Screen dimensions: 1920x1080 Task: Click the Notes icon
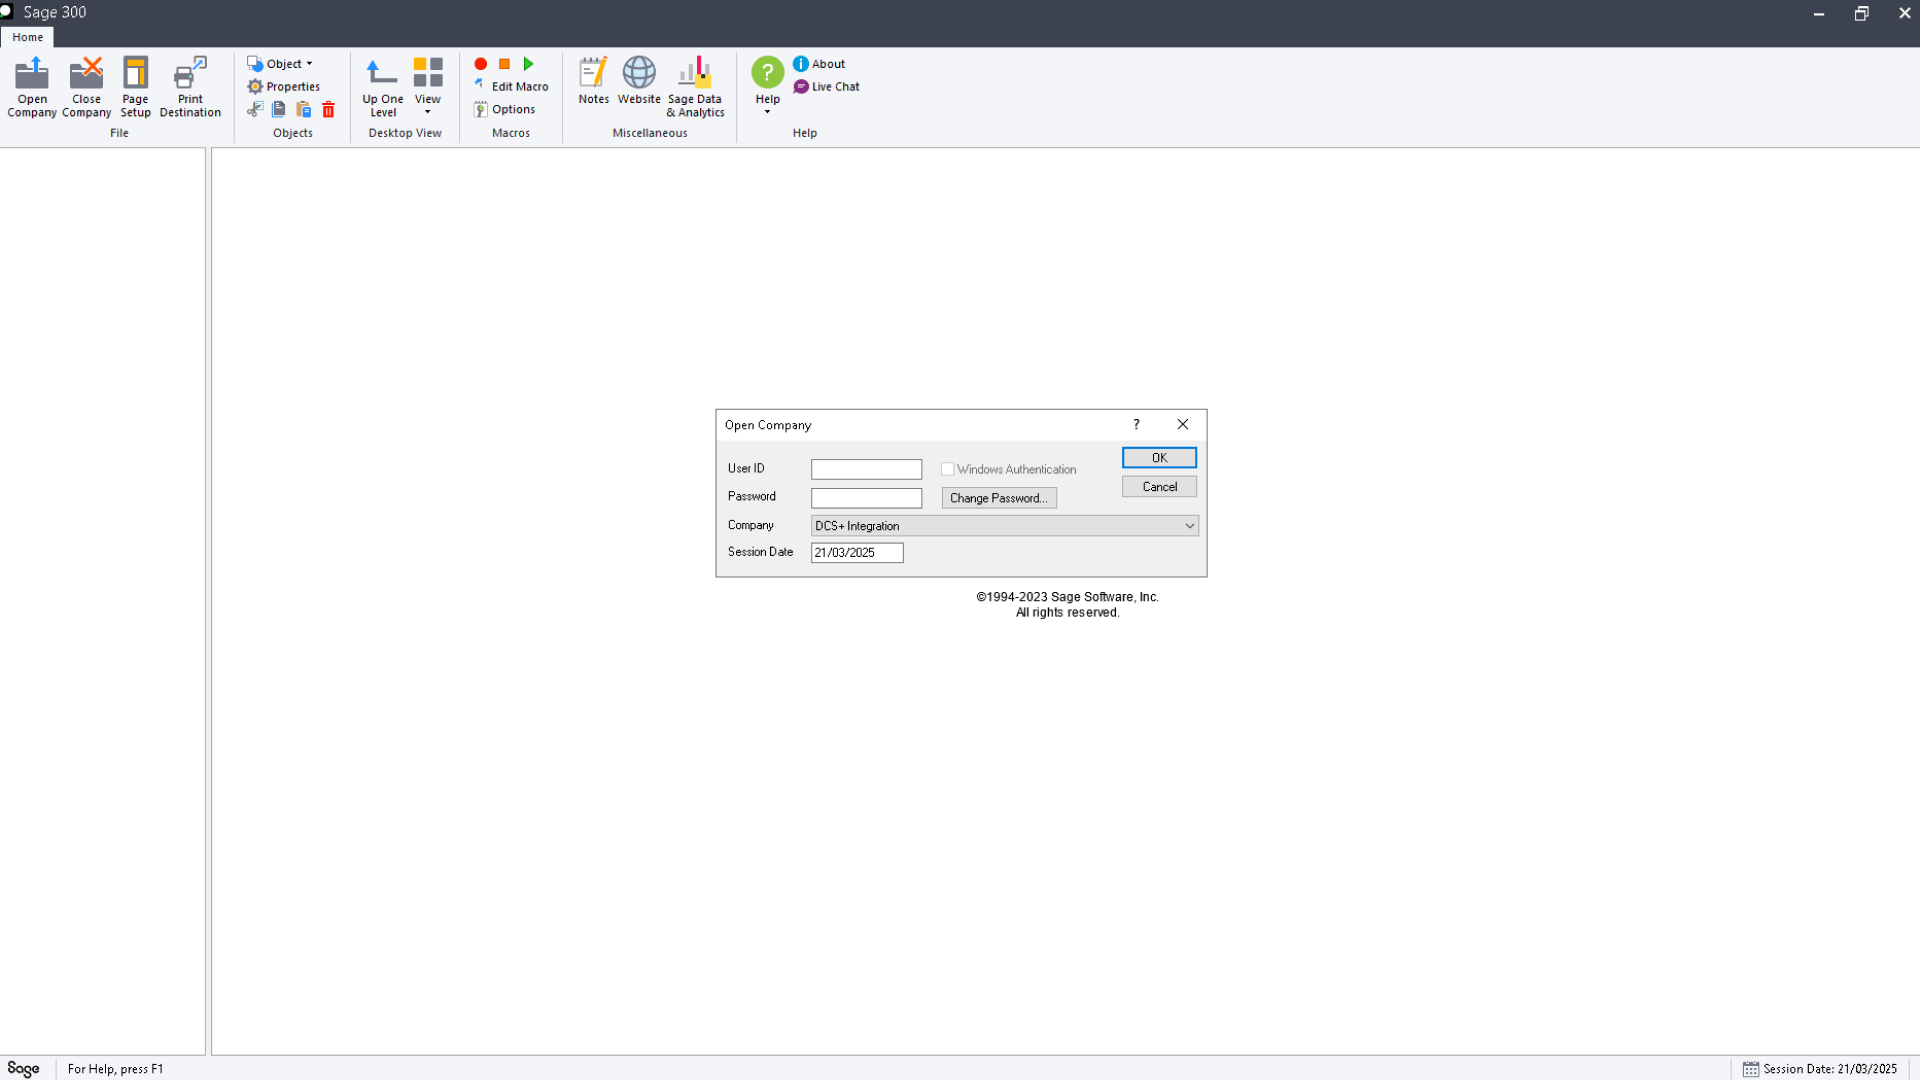pyautogui.click(x=593, y=80)
